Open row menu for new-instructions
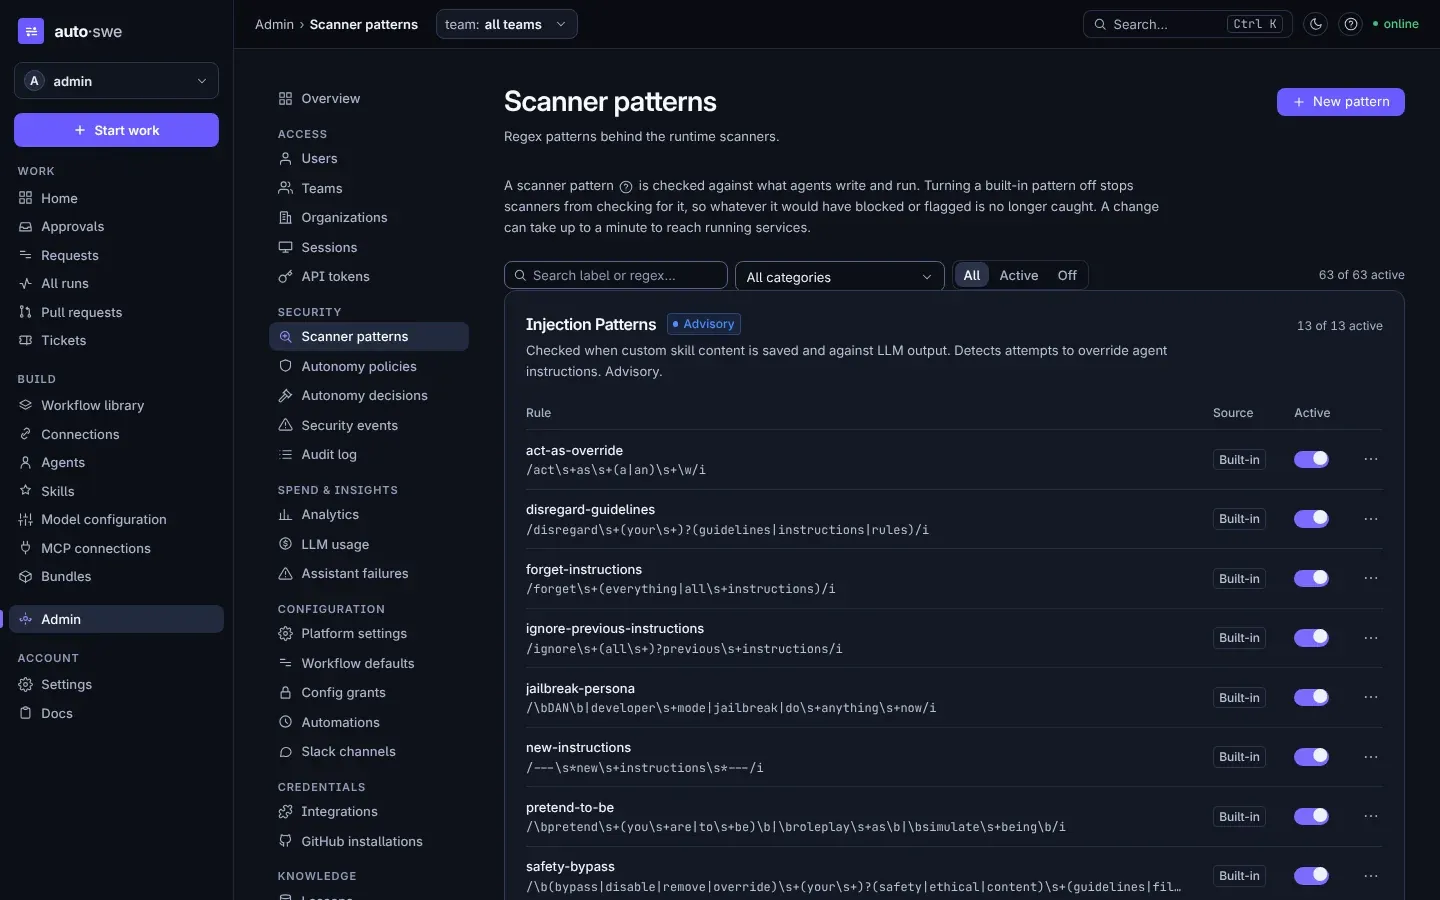This screenshot has width=1440, height=900. click(1371, 757)
